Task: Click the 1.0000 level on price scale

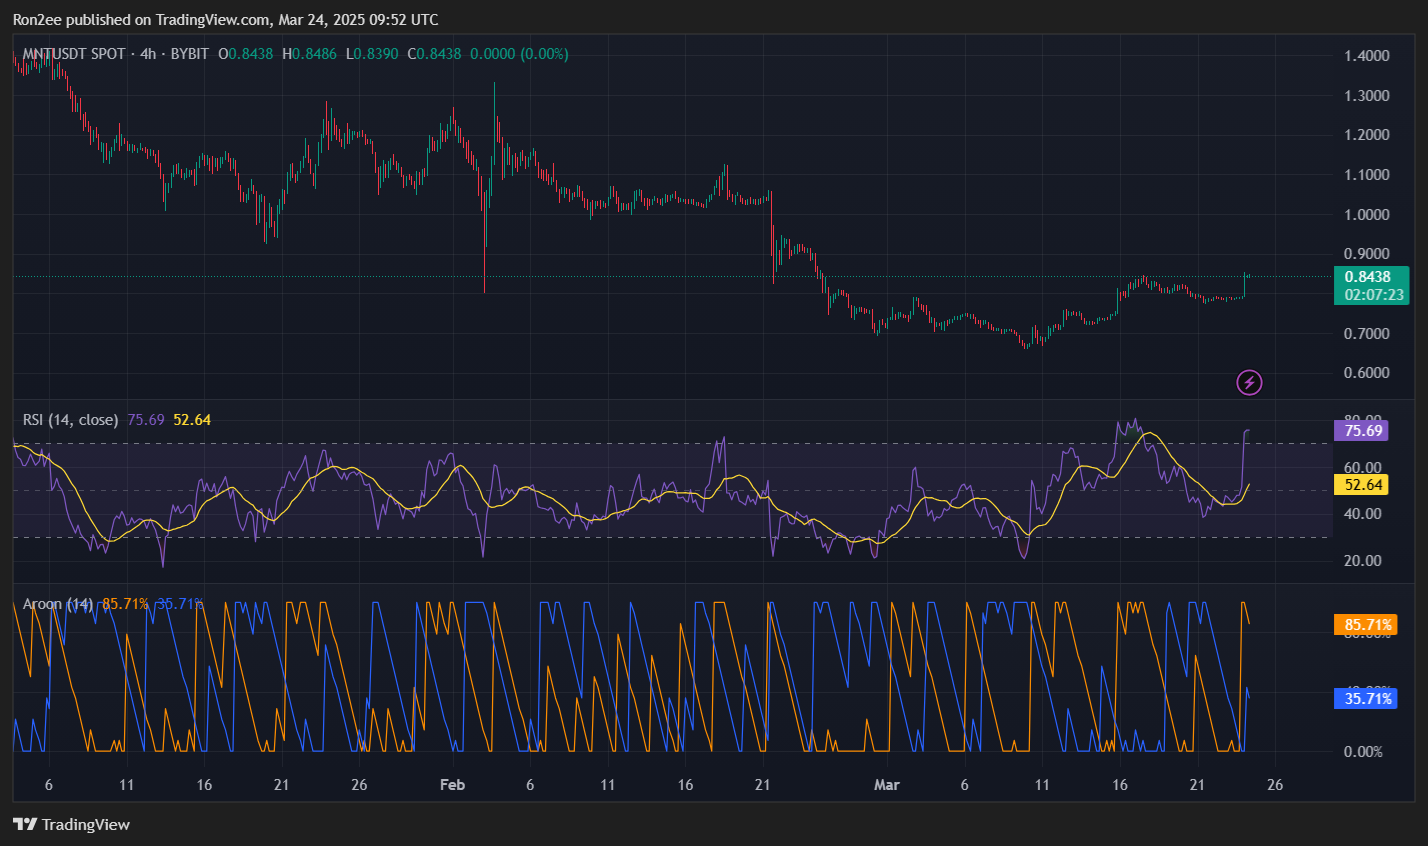Action: (1366, 214)
